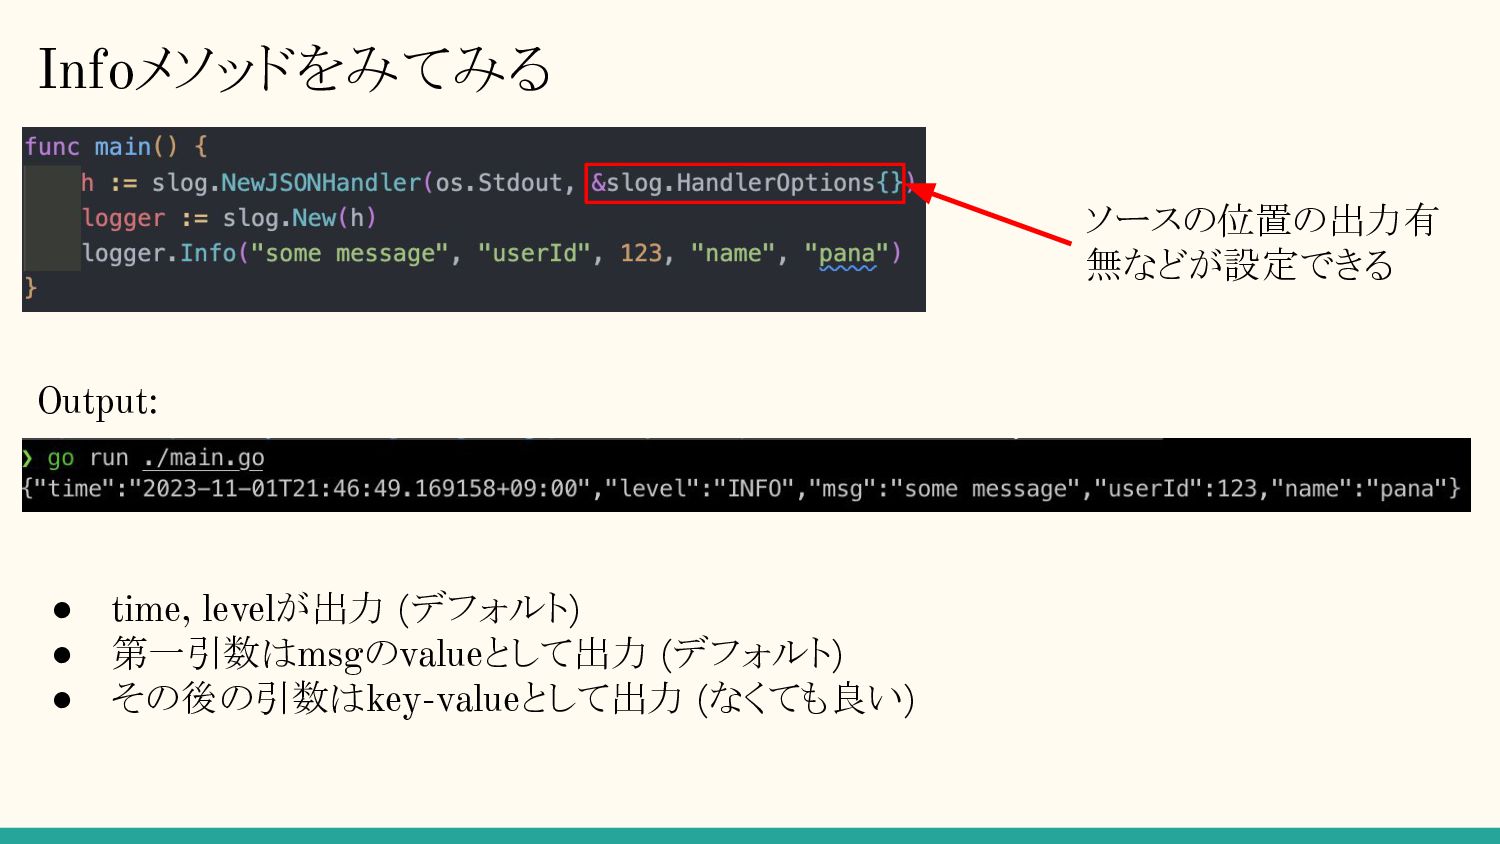Click the code snippet image

click(474, 219)
